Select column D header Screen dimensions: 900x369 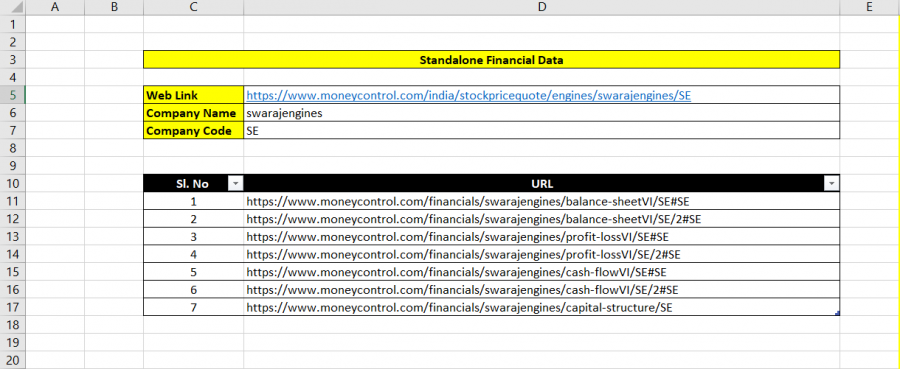tap(541, 7)
